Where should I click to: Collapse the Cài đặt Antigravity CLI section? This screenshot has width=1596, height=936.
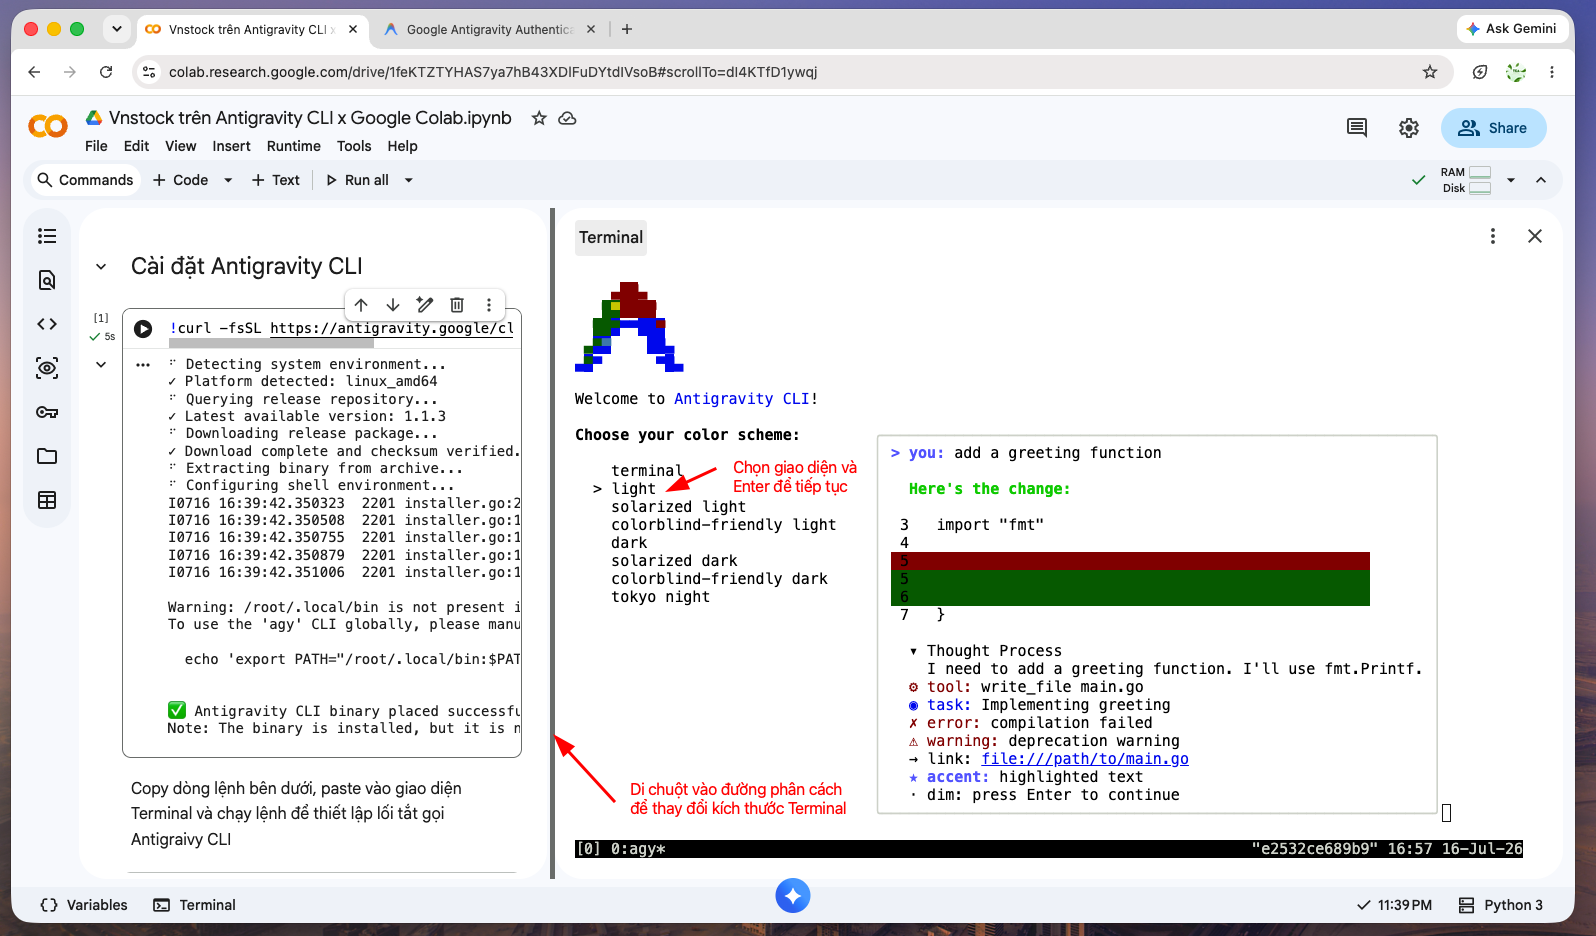(101, 267)
